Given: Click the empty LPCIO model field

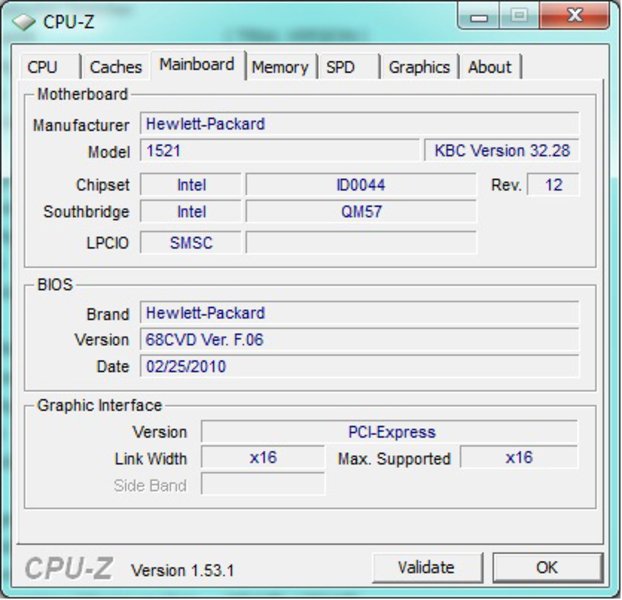Looking at the screenshot, I should point(361,242).
